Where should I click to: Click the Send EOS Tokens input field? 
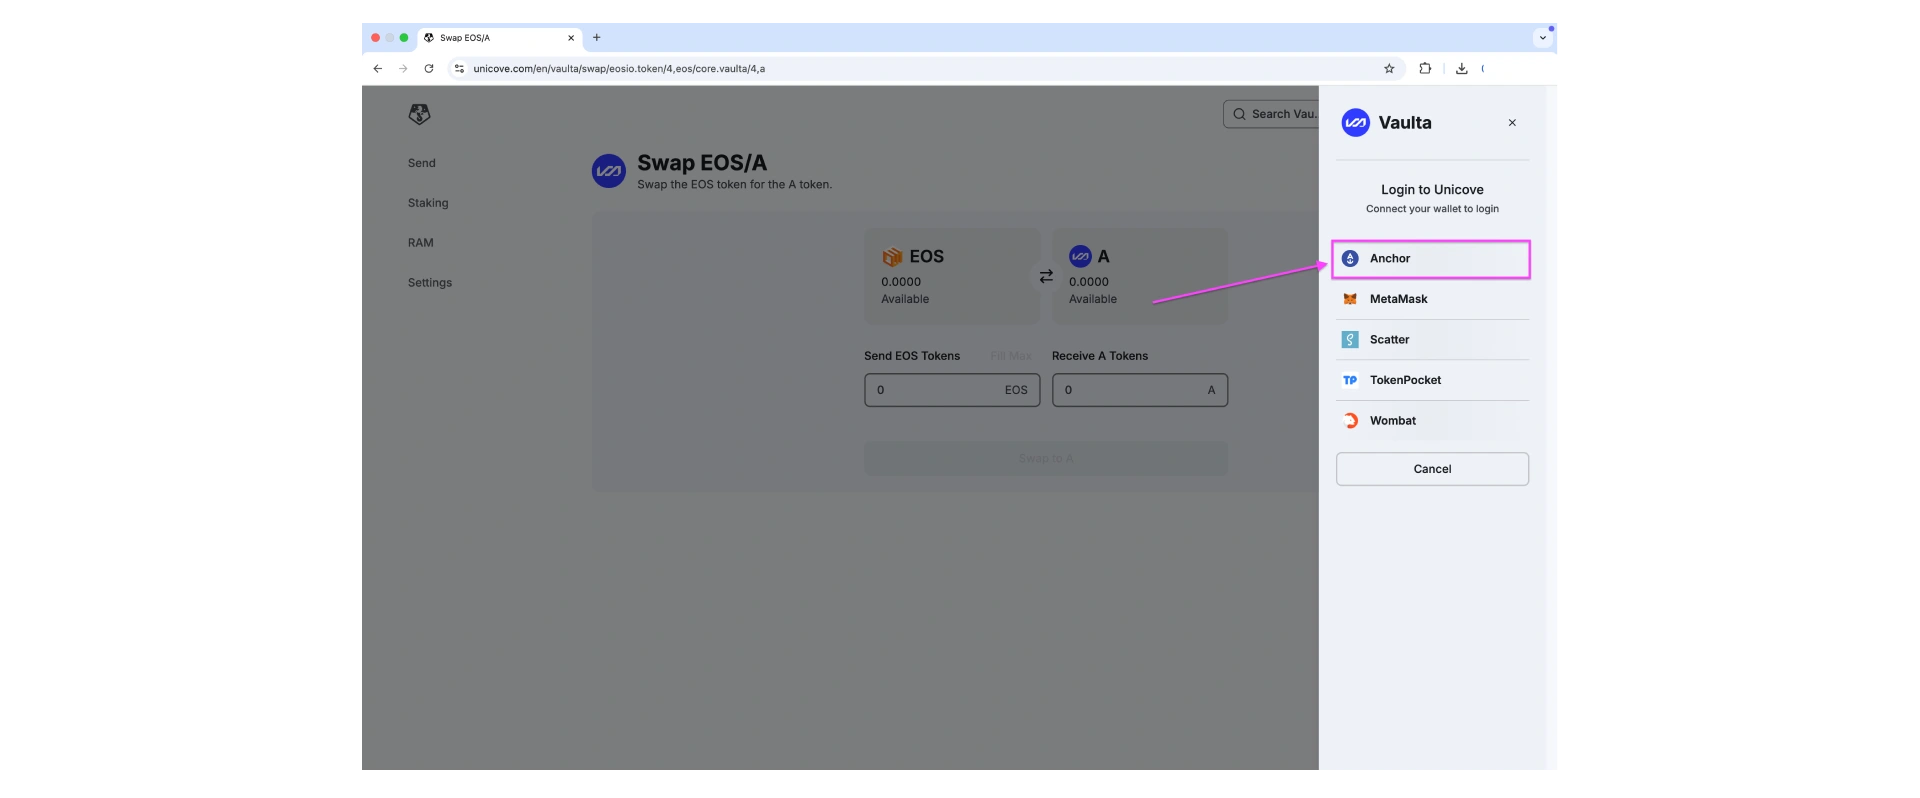(x=952, y=390)
